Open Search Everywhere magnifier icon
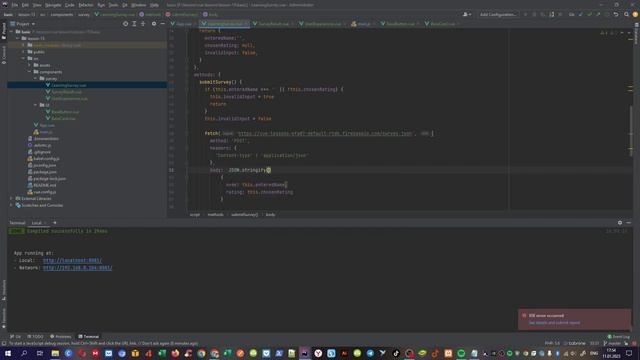 (x=627, y=15)
